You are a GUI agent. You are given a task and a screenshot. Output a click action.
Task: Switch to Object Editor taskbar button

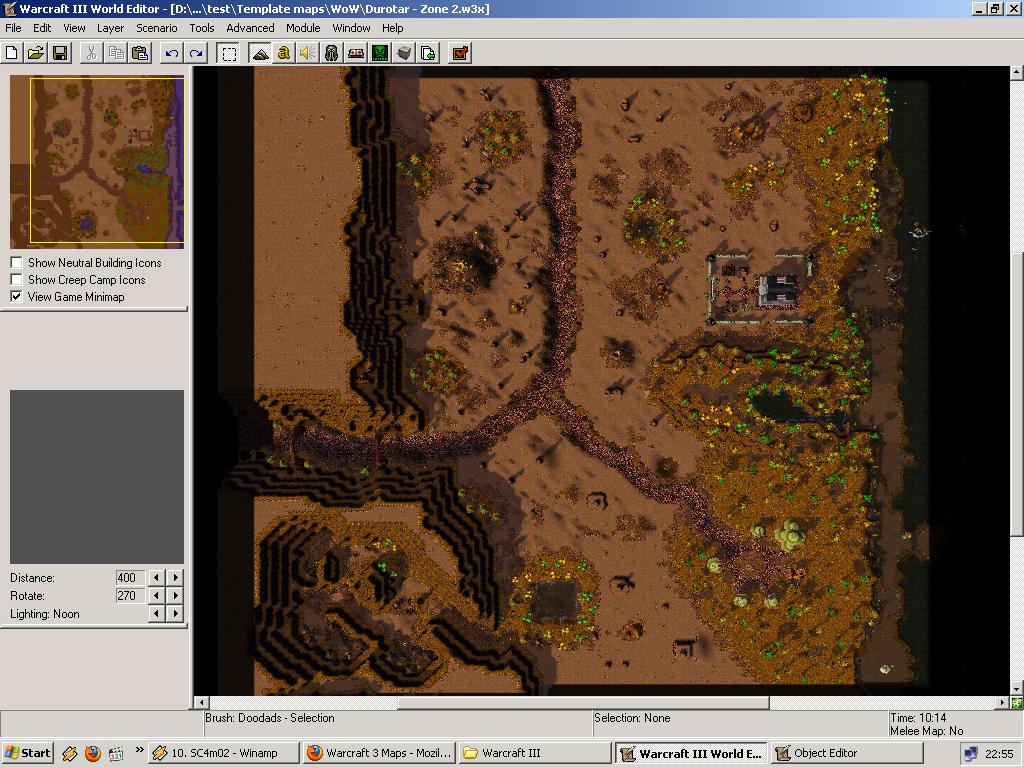pos(846,753)
